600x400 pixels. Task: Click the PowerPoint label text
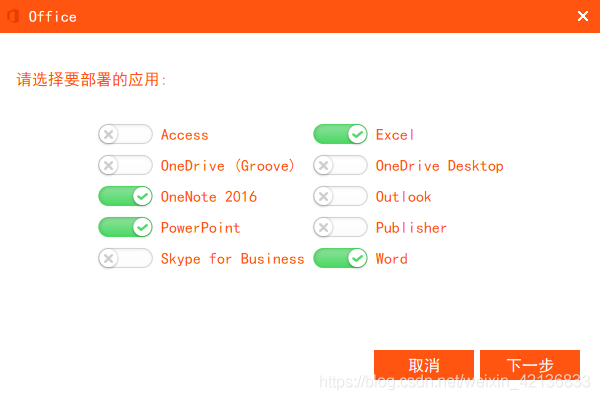[x=201, y=228]
